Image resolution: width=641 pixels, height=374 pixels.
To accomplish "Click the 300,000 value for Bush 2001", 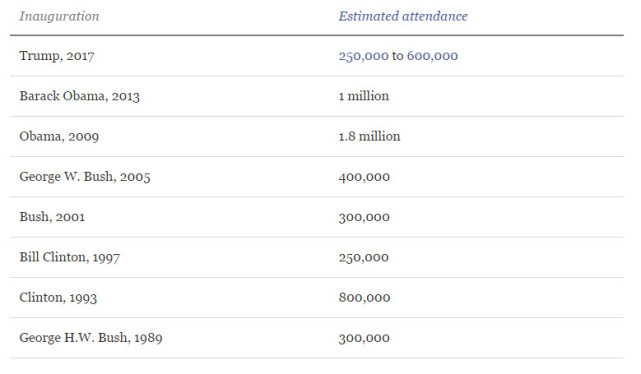I will click(x=364, y=217).
